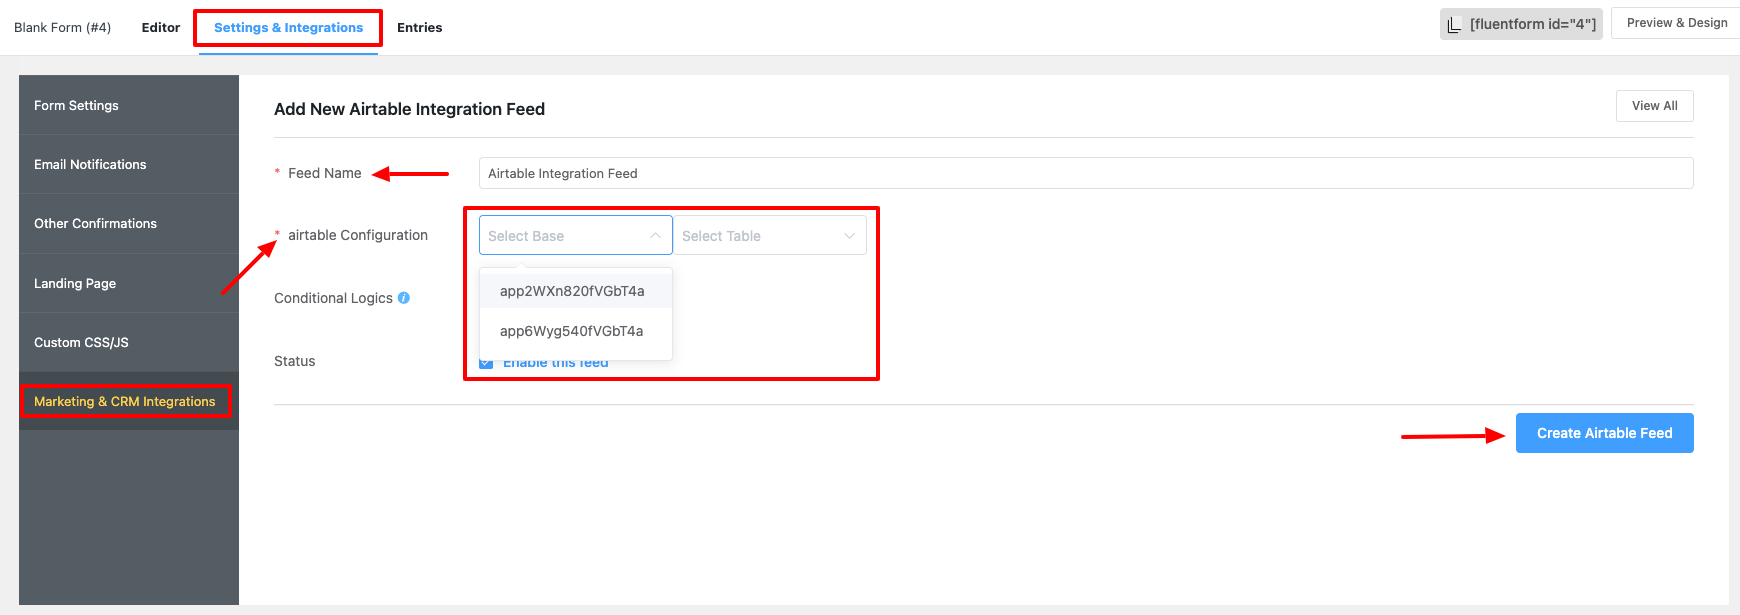Choose base app6Wyg540fVGbT4a from list
This screenshot has width=1740, height=615.
pyautogui.click(x=572, y=331)
